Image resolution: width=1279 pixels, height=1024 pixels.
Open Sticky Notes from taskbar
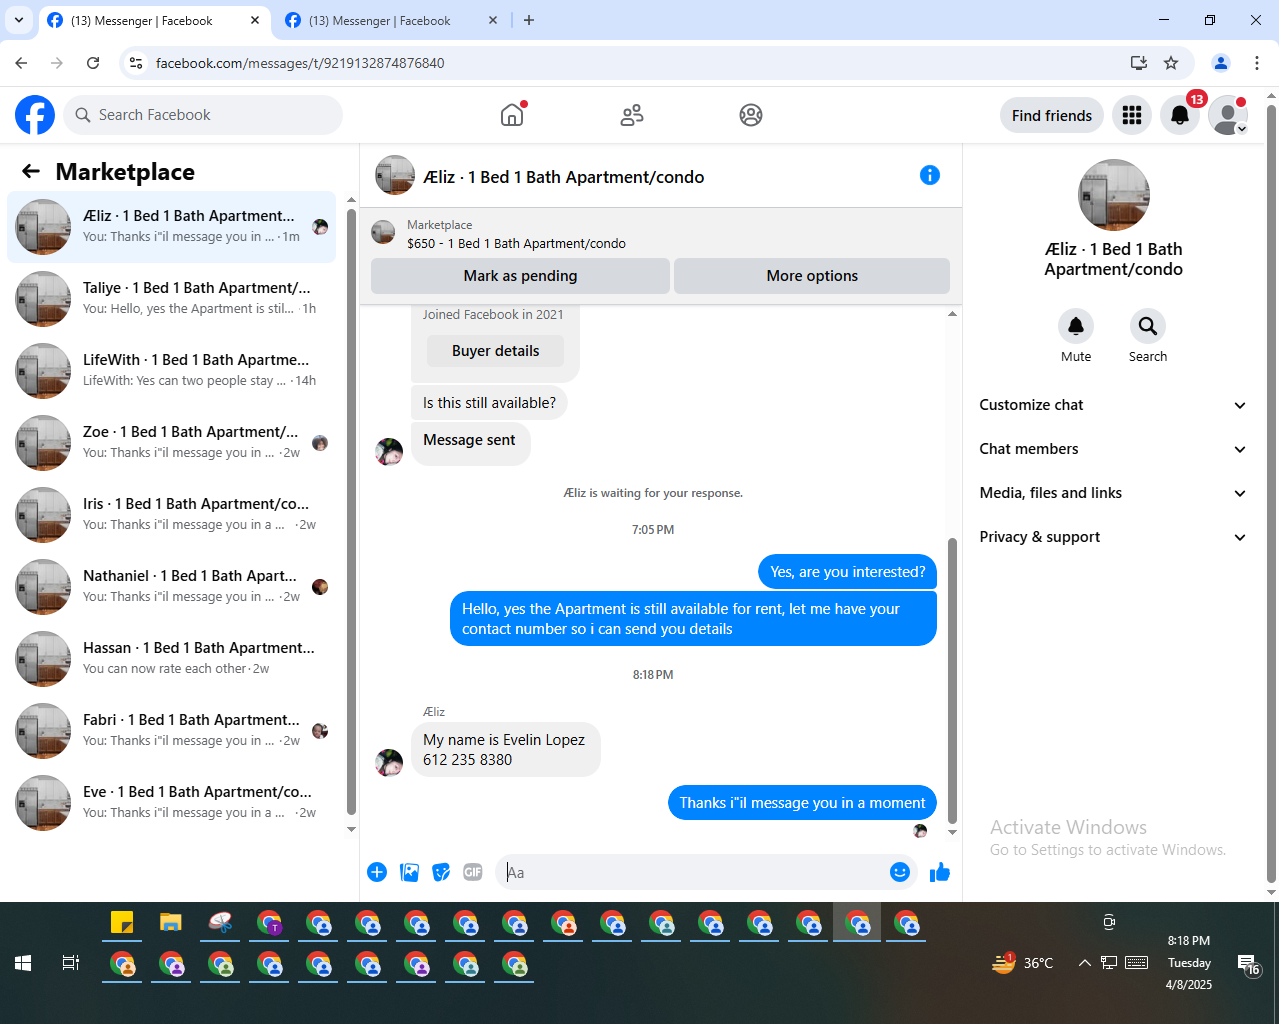122,923
